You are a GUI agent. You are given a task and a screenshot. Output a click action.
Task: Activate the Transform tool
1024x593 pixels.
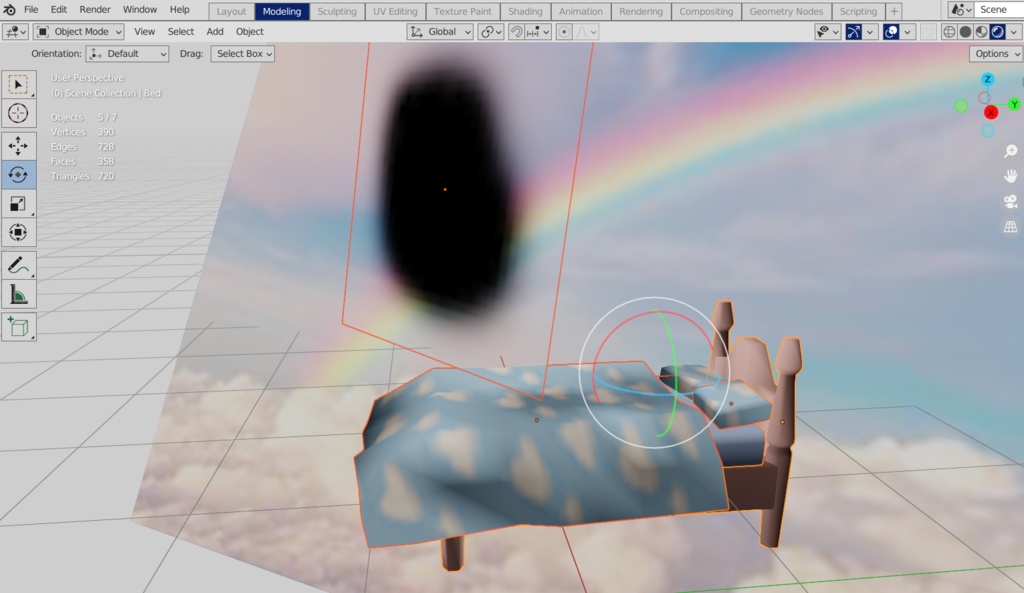pyautogui.click(x=18, y=232)
